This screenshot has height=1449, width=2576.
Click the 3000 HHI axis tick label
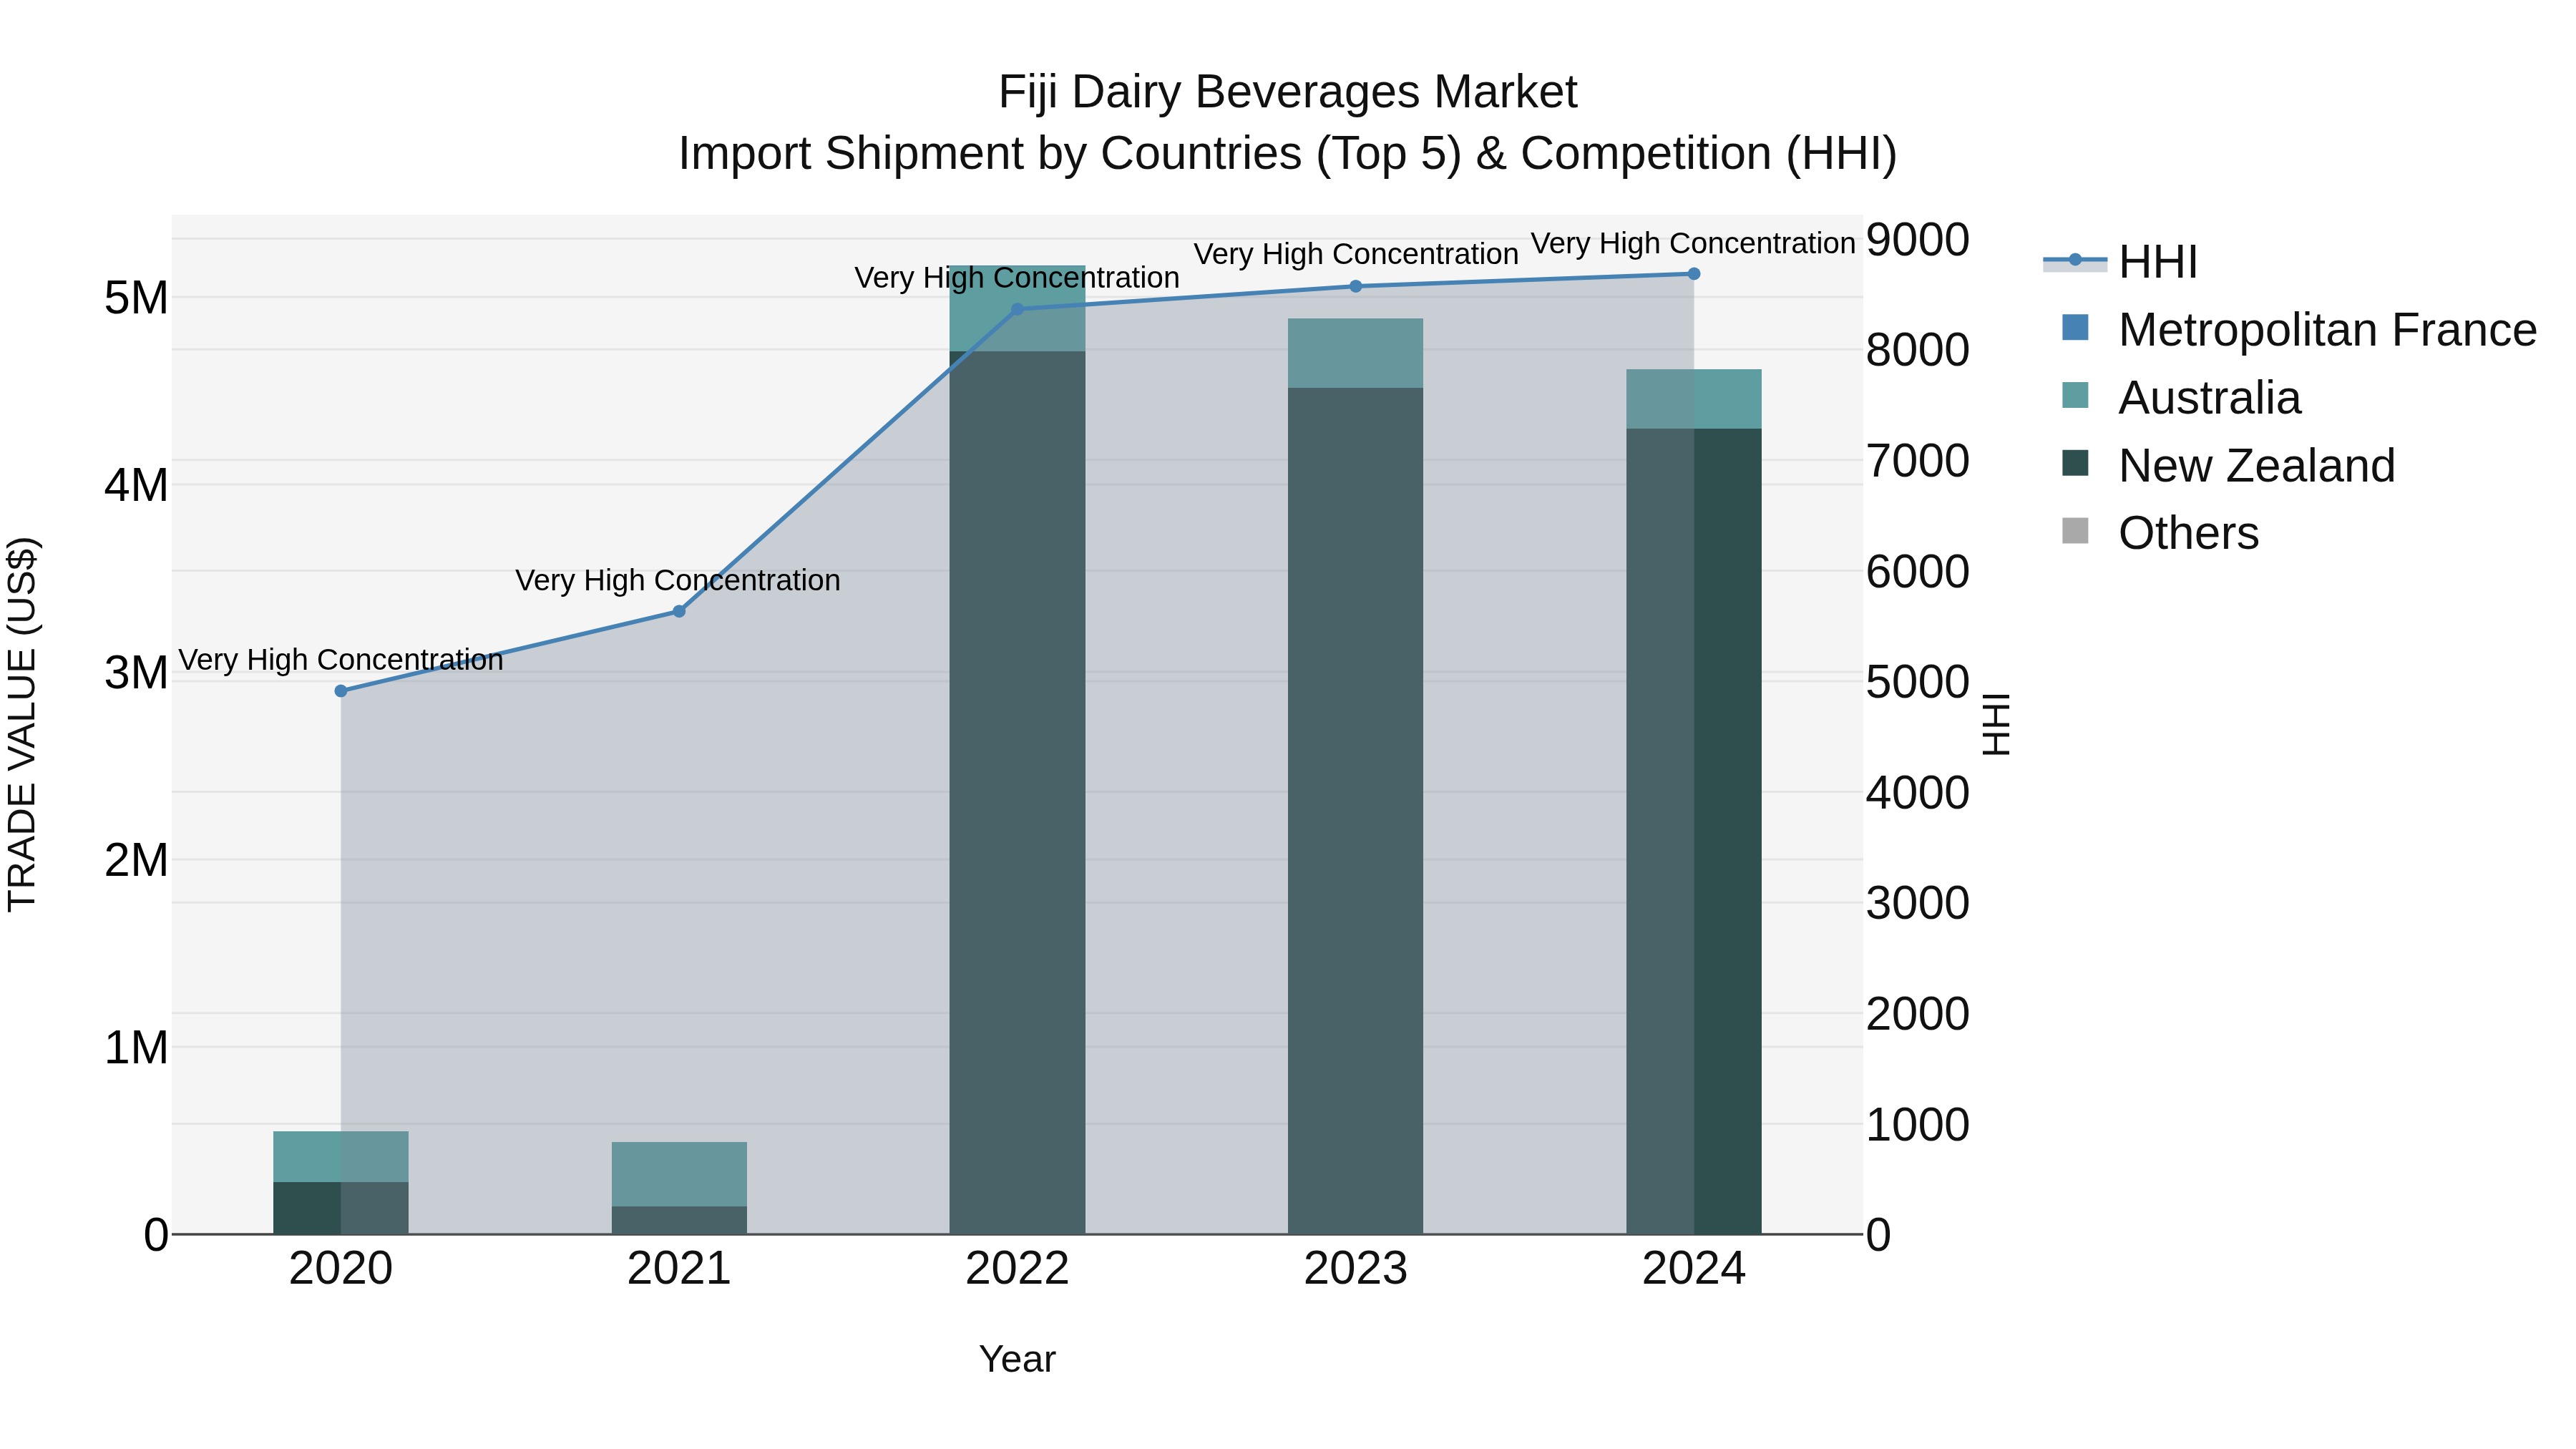coord(1918,903)
